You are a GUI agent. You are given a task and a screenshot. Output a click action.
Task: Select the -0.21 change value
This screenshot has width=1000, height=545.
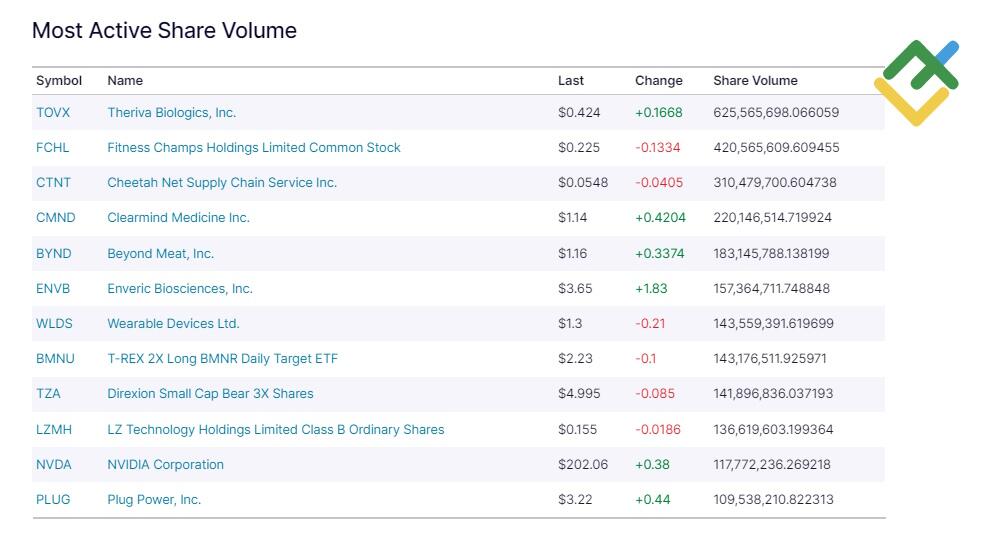(650, 324)
